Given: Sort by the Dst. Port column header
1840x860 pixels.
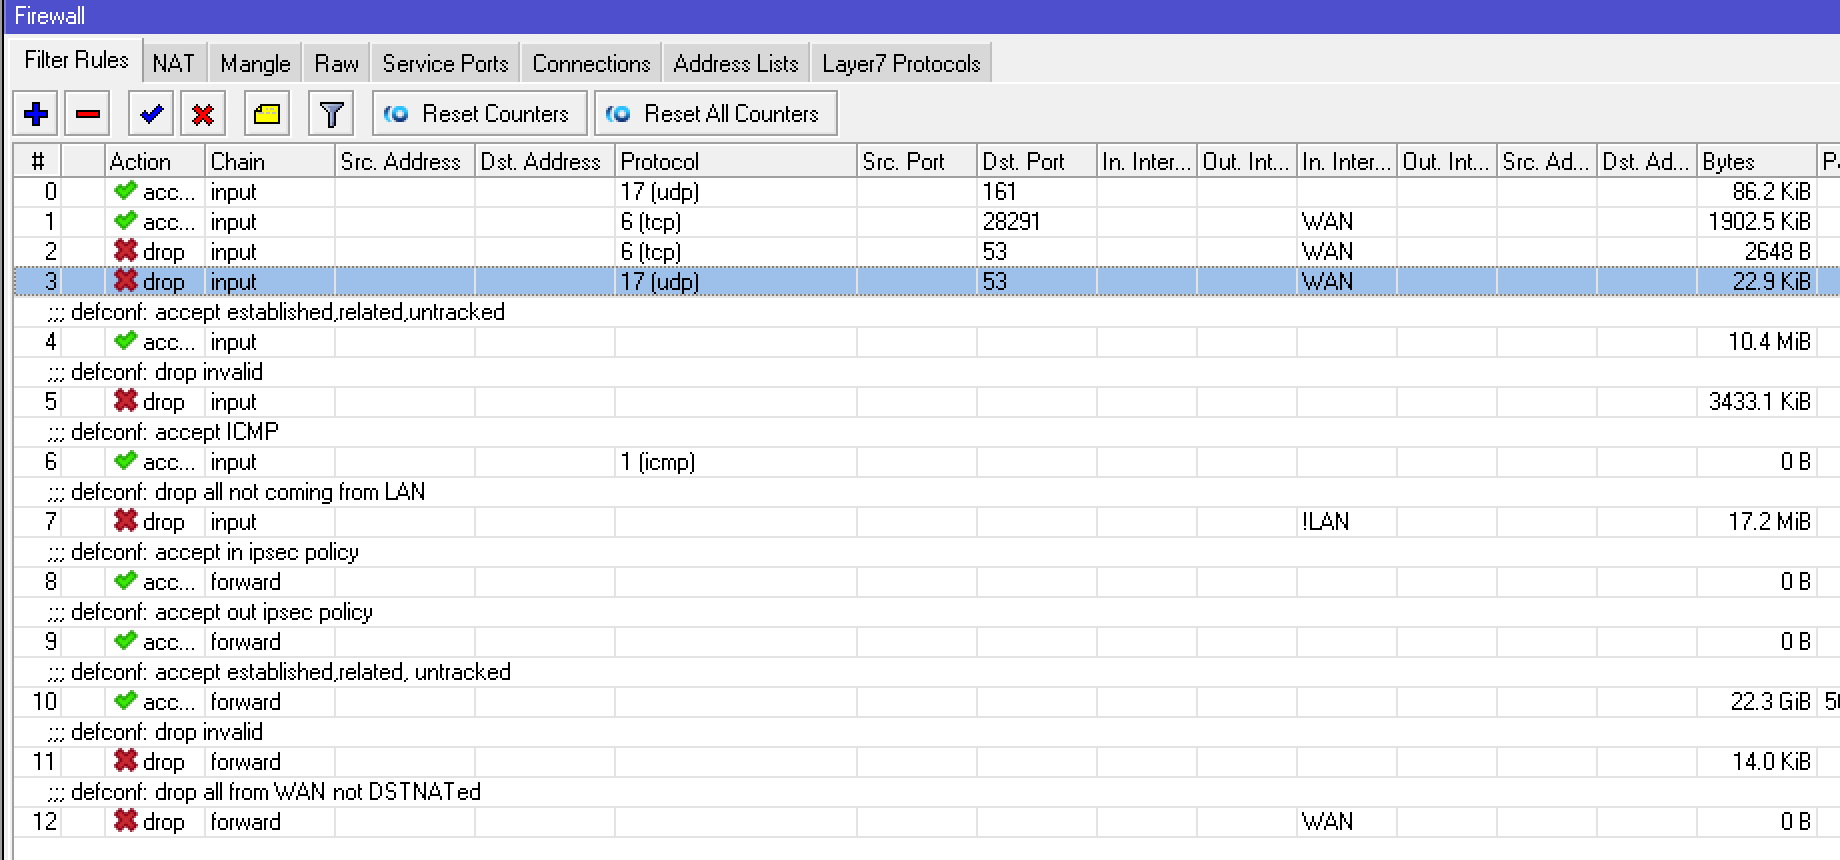Looking at the screenshot, I should (1037, 161).
